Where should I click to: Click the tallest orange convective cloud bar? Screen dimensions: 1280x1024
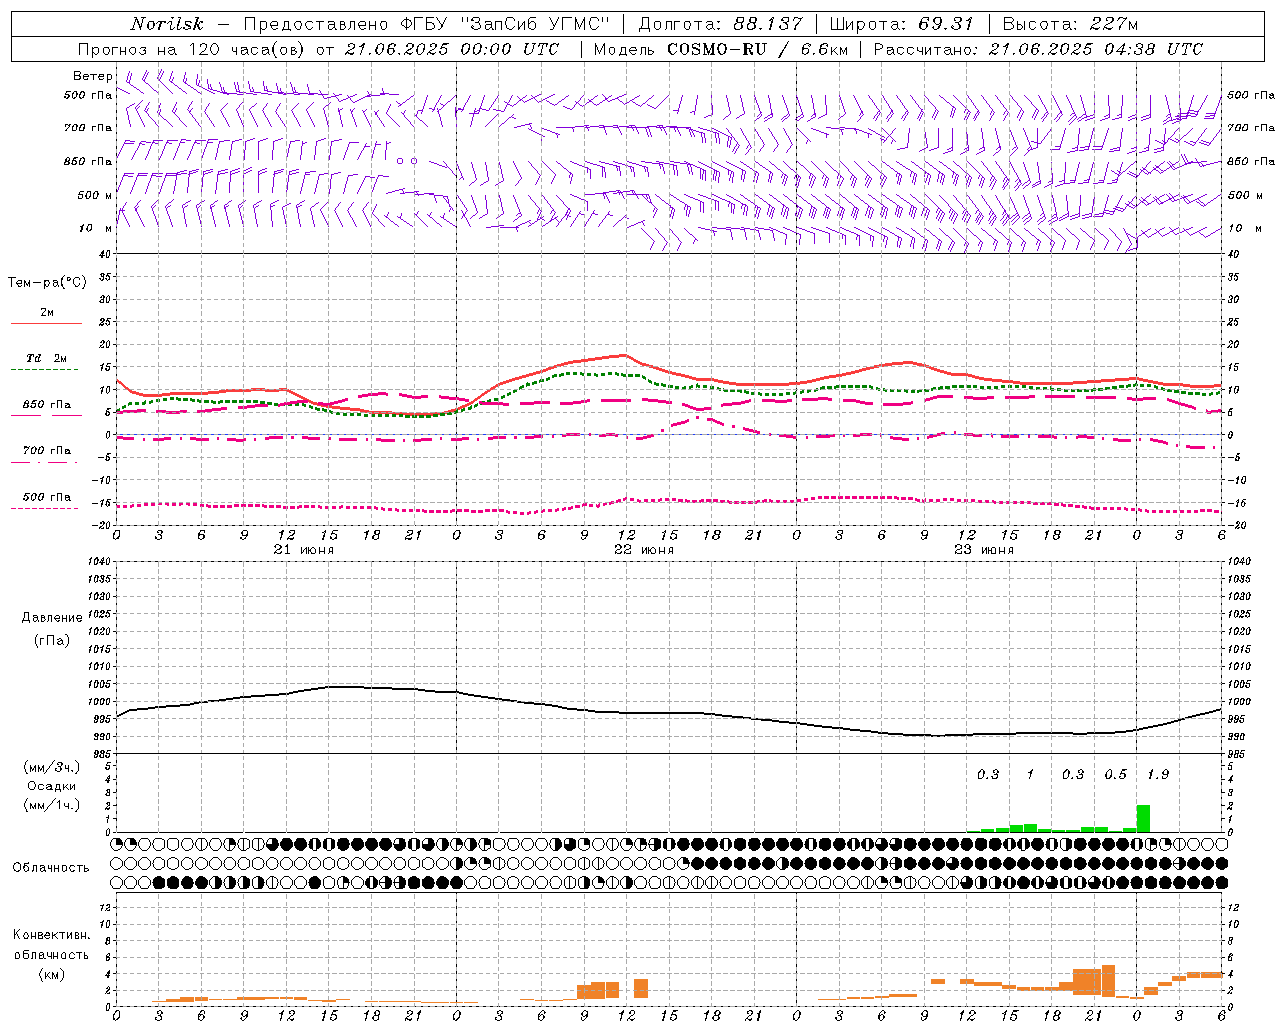(1108, 980)
